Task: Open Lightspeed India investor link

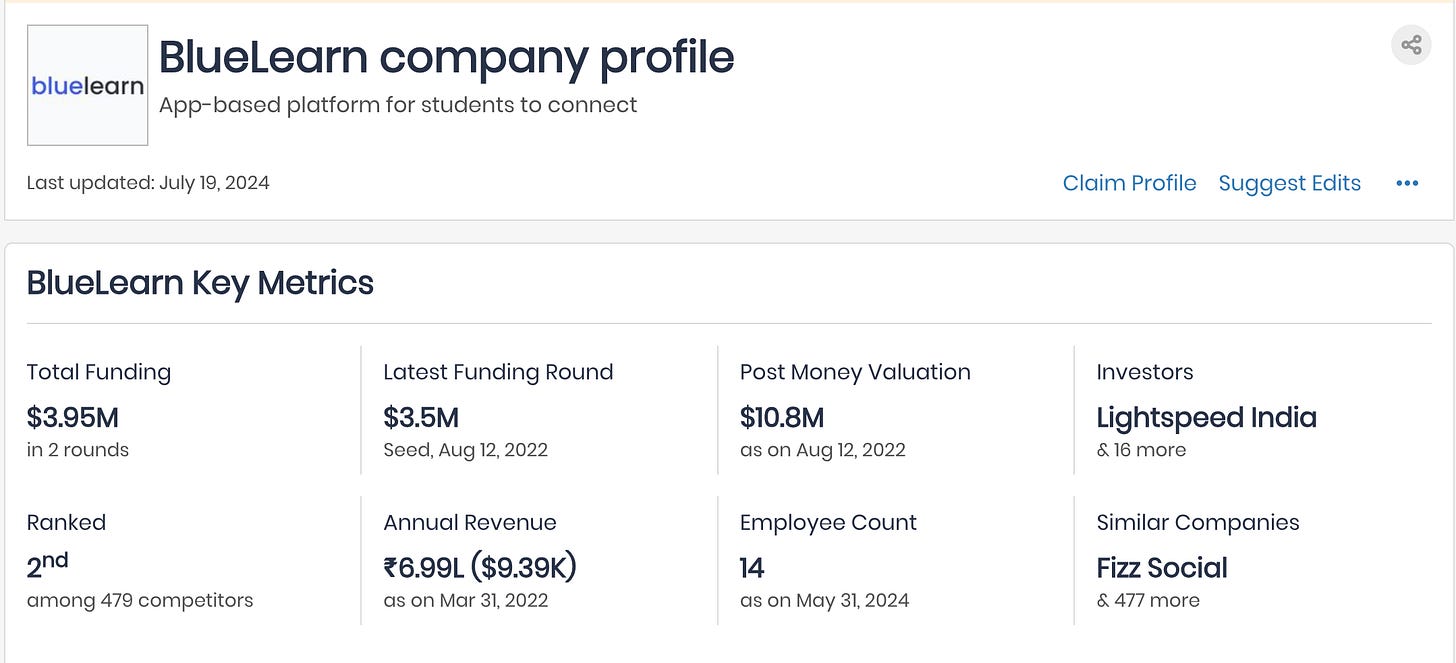Action: (x=1206, y=417)
